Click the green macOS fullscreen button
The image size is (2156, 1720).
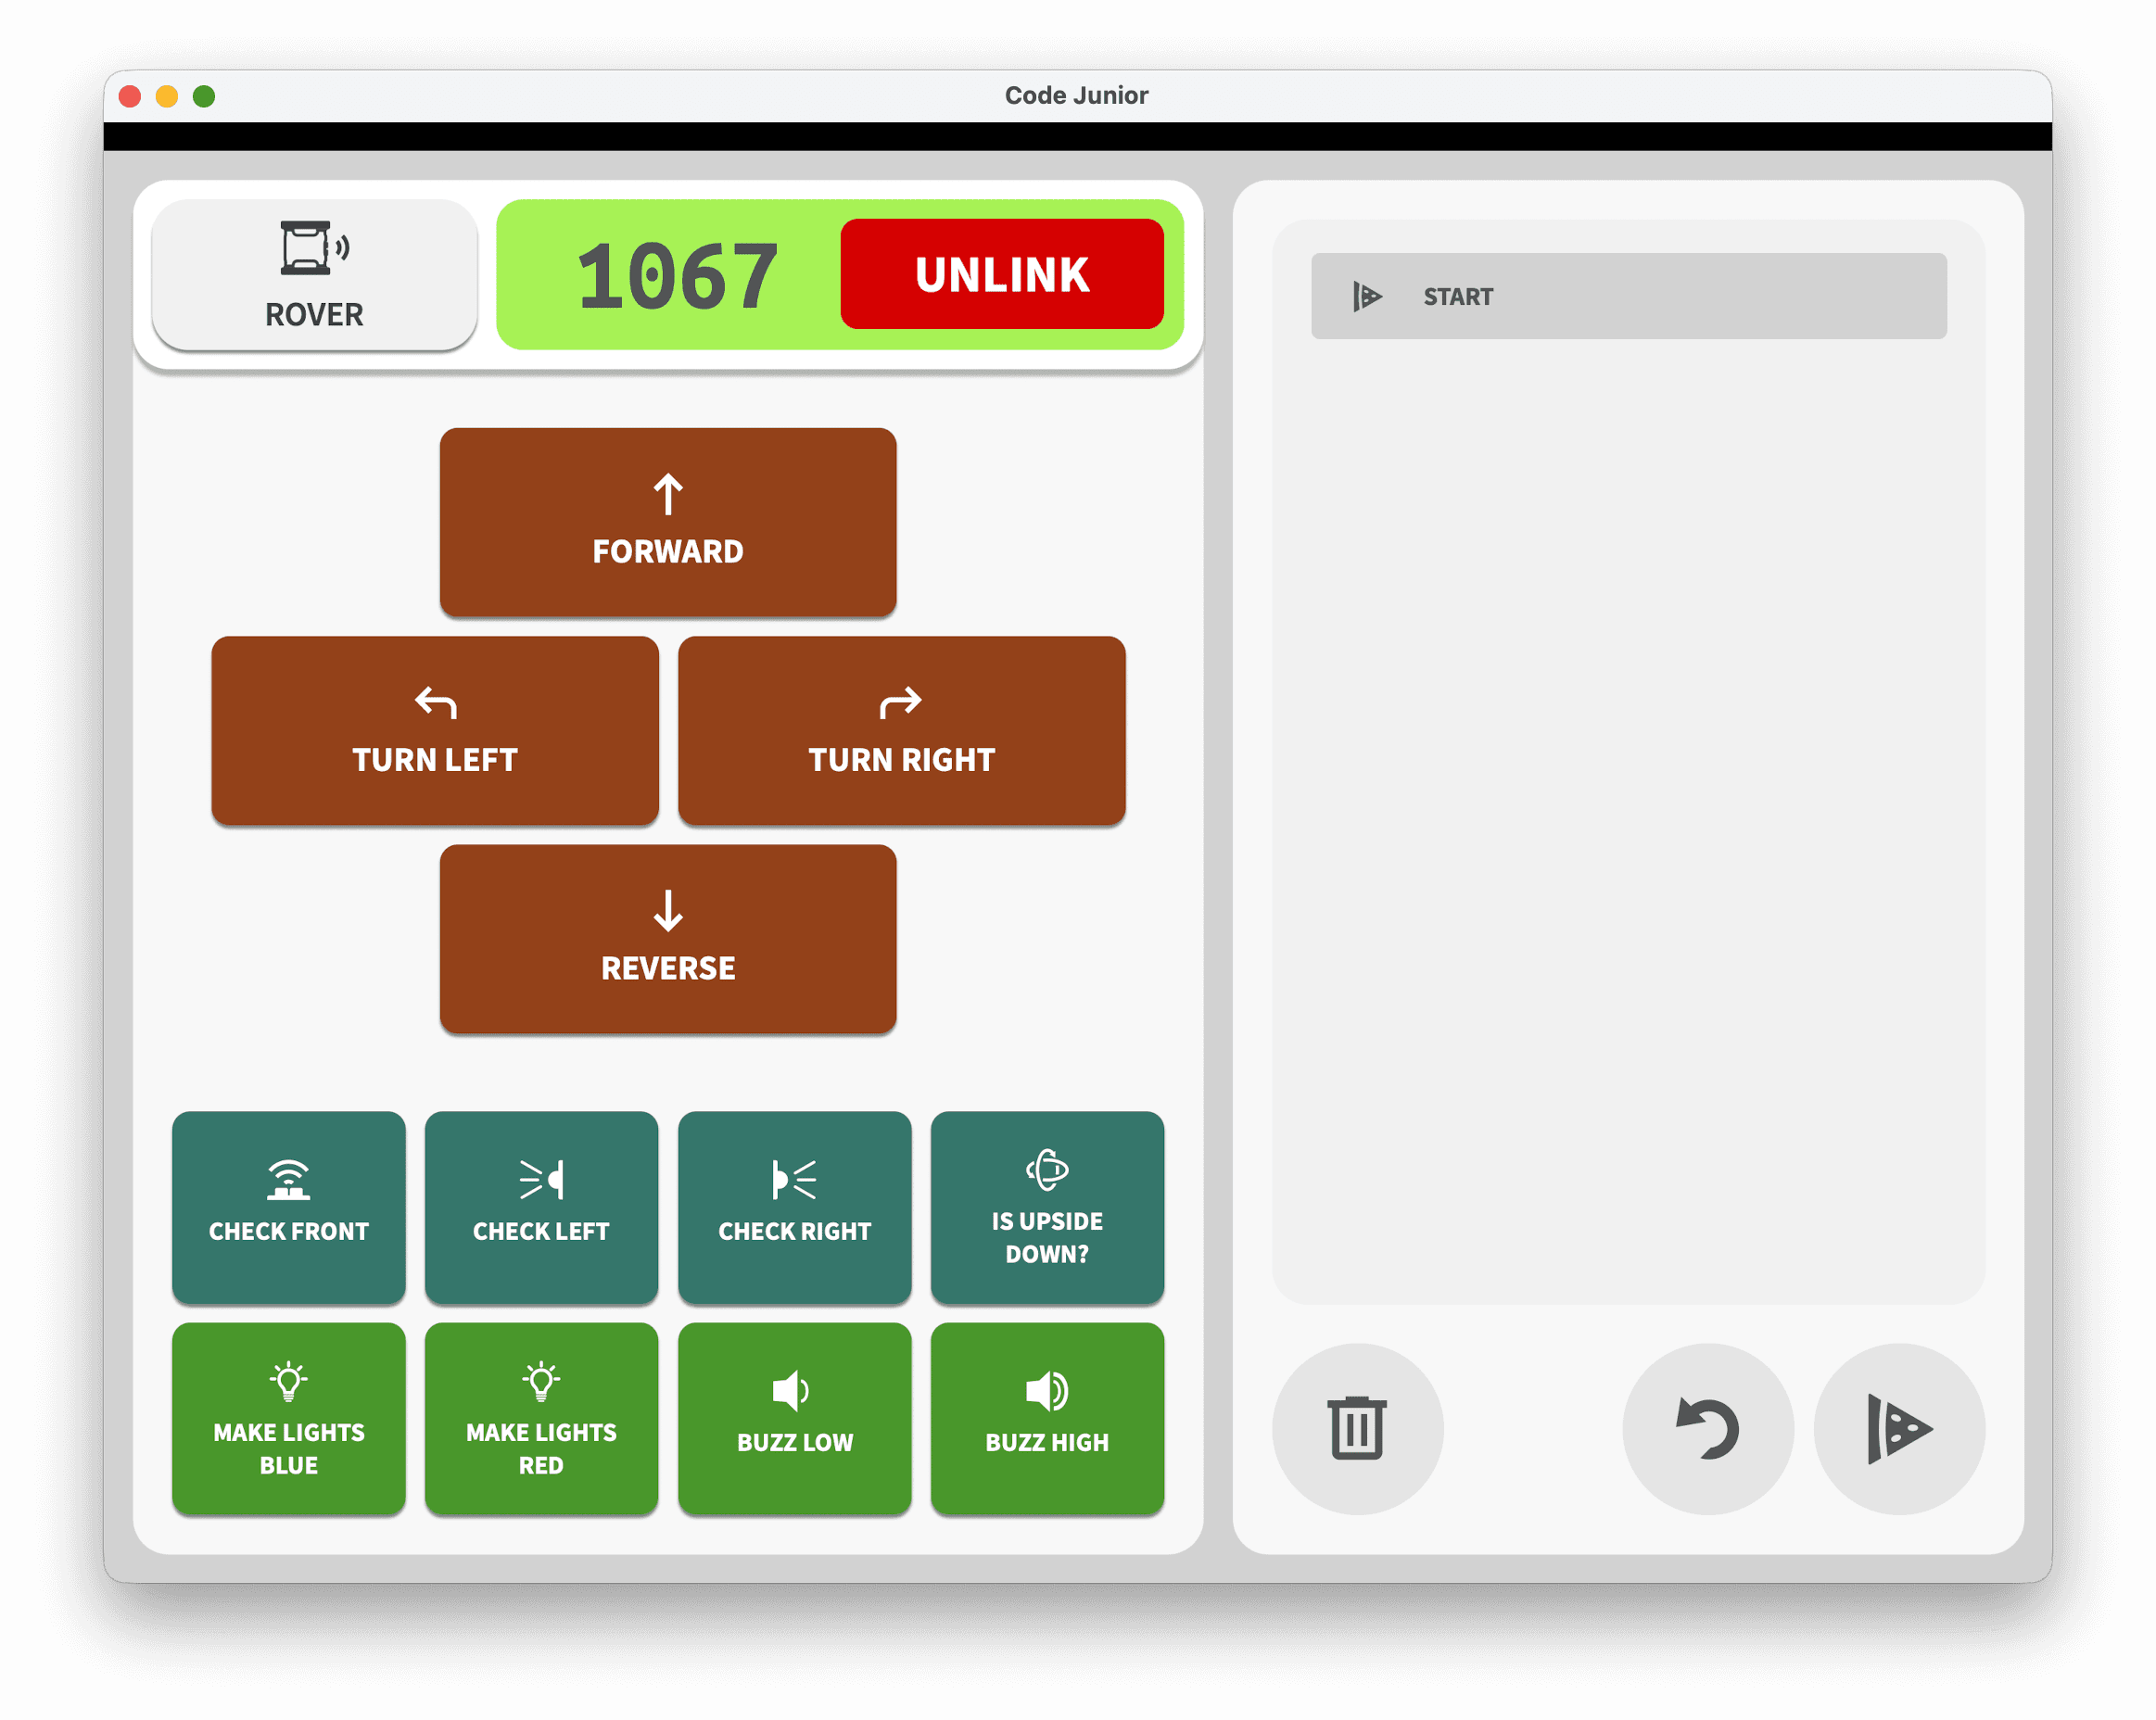(204, 96)
